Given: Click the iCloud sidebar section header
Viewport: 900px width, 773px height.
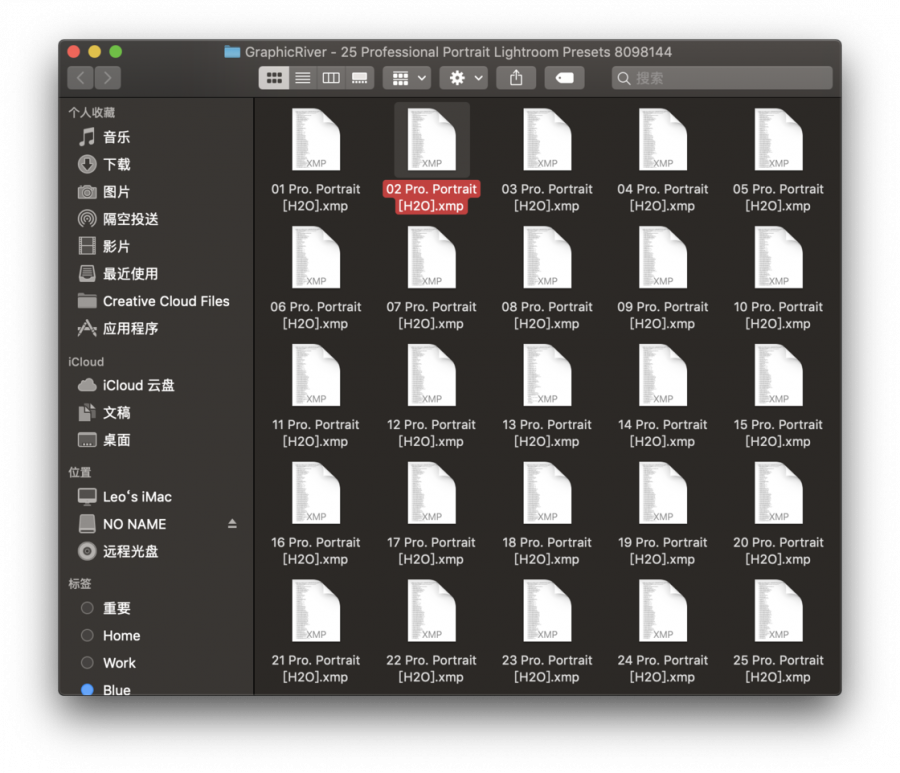Looking at the screenshot, I should pos(86,362).
